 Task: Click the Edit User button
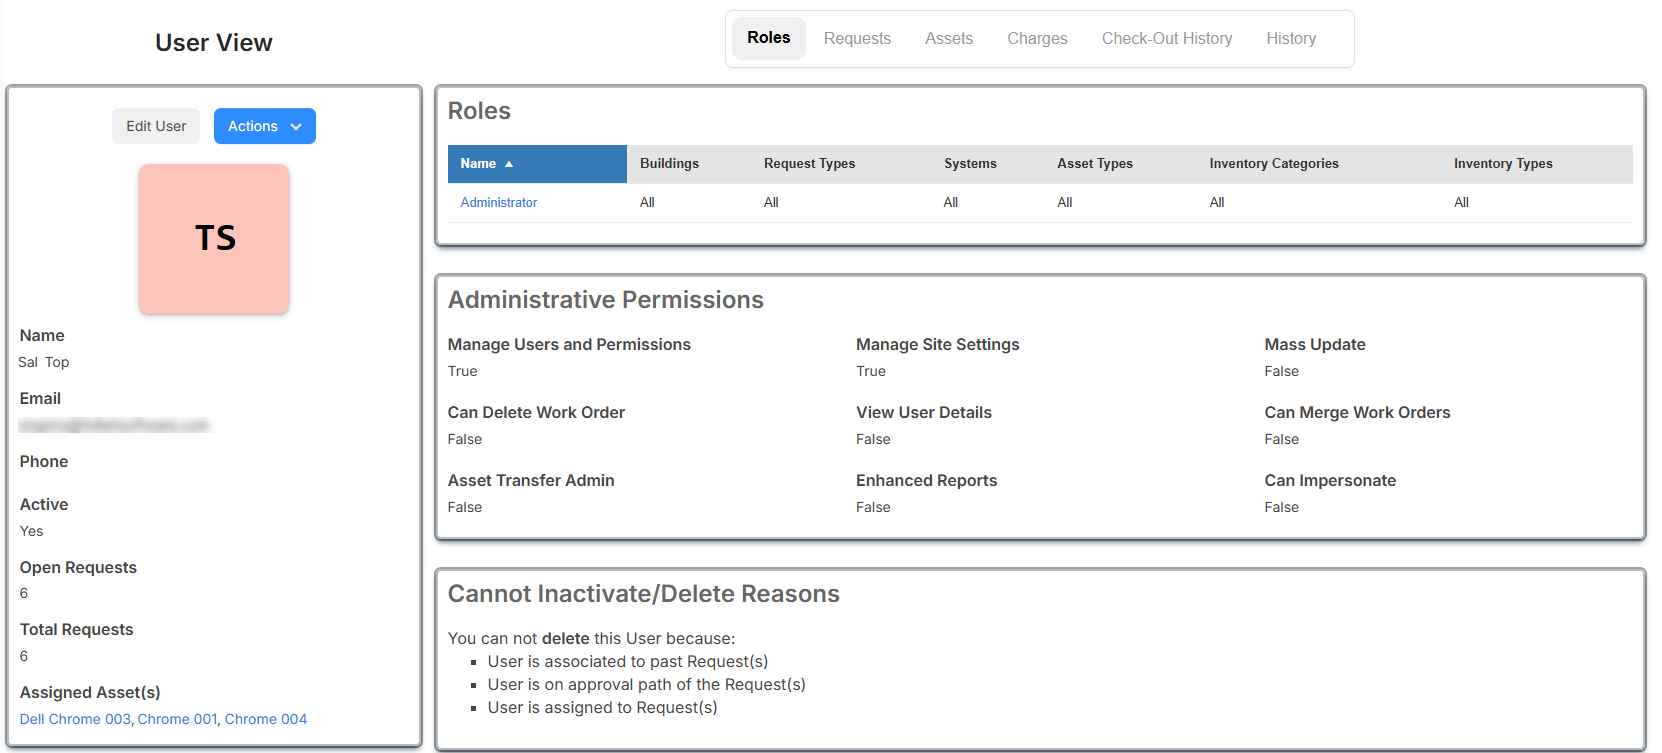click(x=156, y=126)
